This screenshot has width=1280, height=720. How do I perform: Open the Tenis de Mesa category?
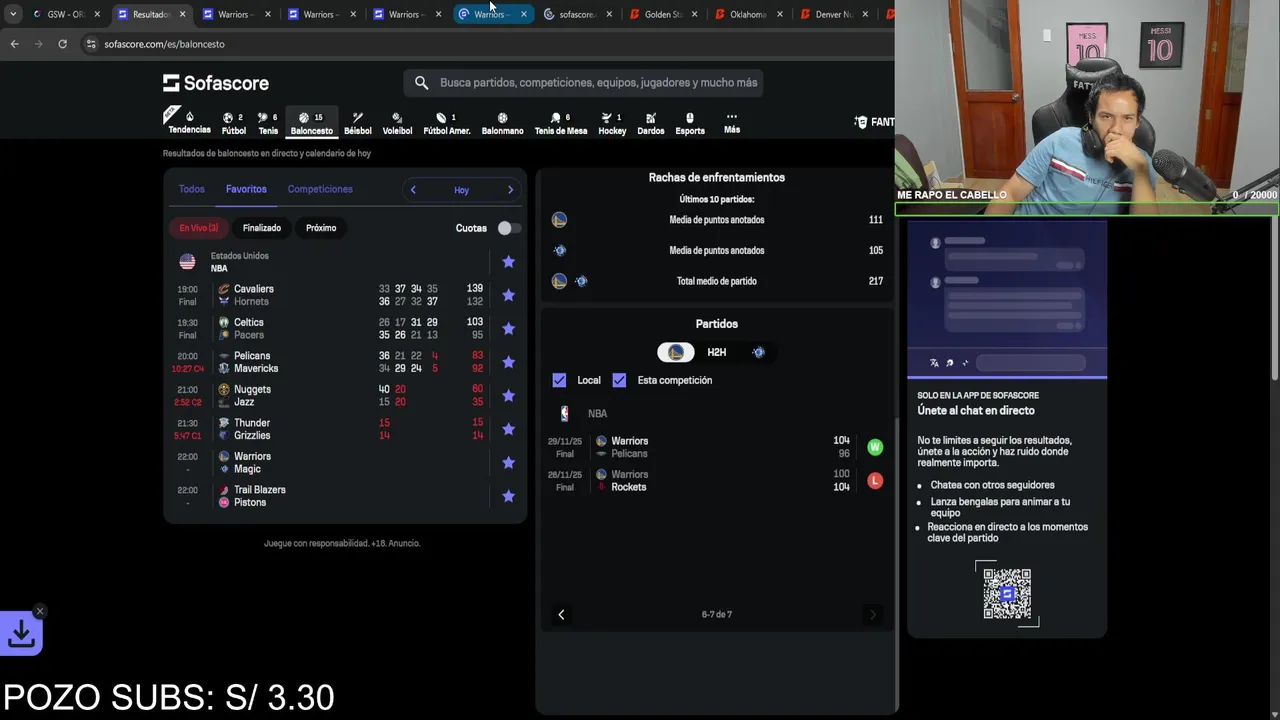tap(560, 123)
